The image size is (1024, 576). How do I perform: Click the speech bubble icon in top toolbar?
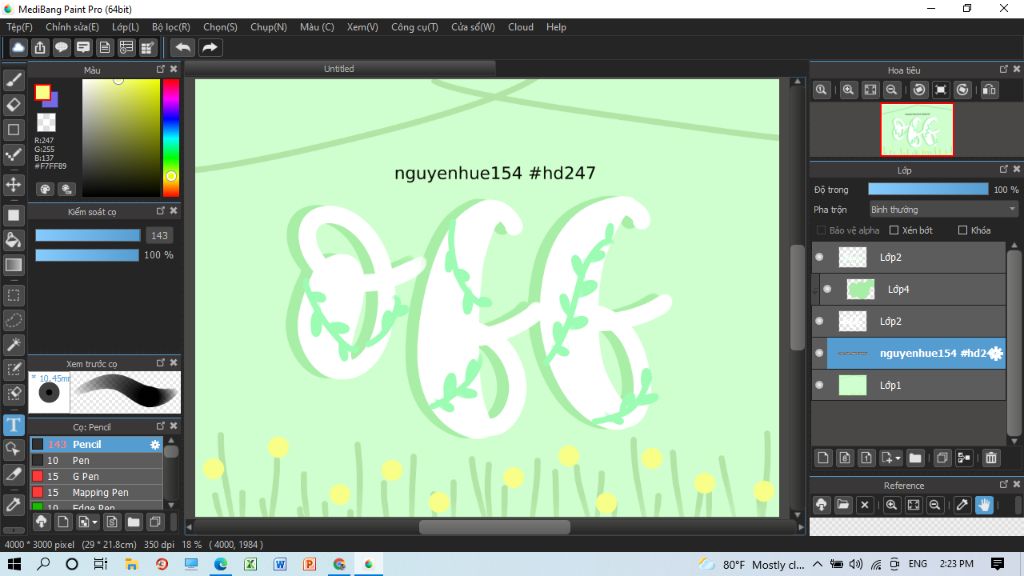[x=61, y=48]
